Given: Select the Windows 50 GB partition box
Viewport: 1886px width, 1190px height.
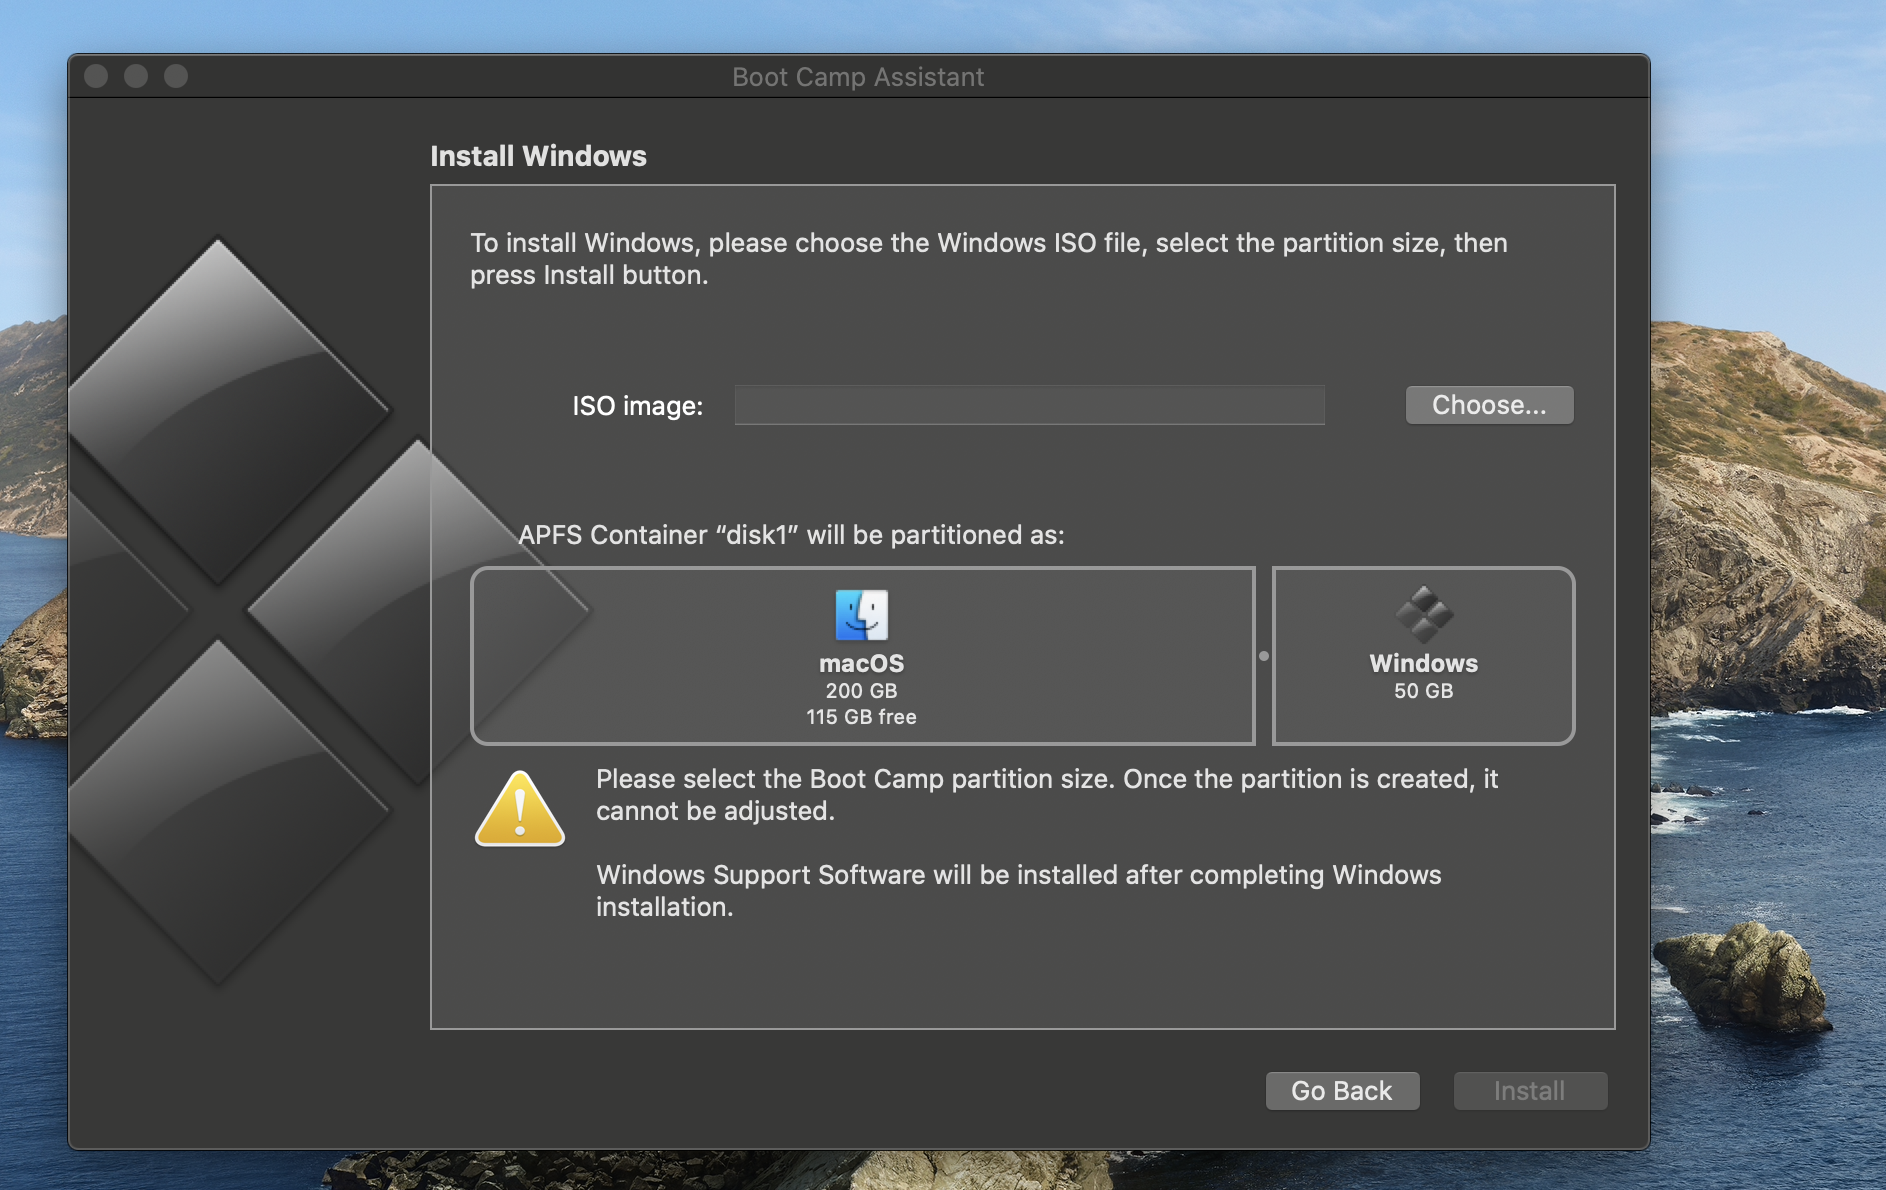Looking at the screenshot, I should pos(1423,656).
